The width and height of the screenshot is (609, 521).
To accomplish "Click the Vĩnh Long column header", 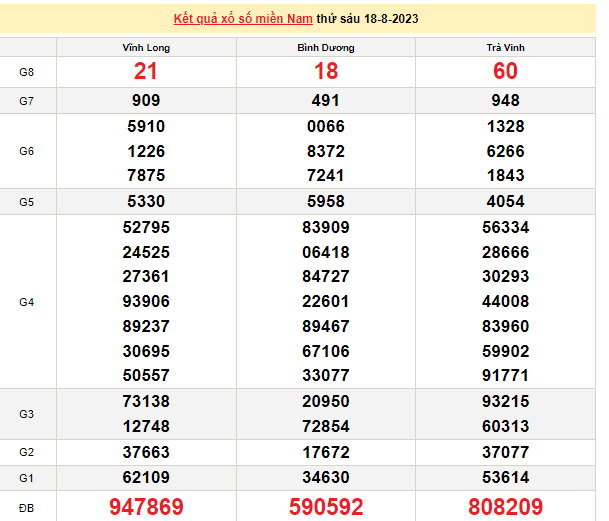I will point(146,47).
